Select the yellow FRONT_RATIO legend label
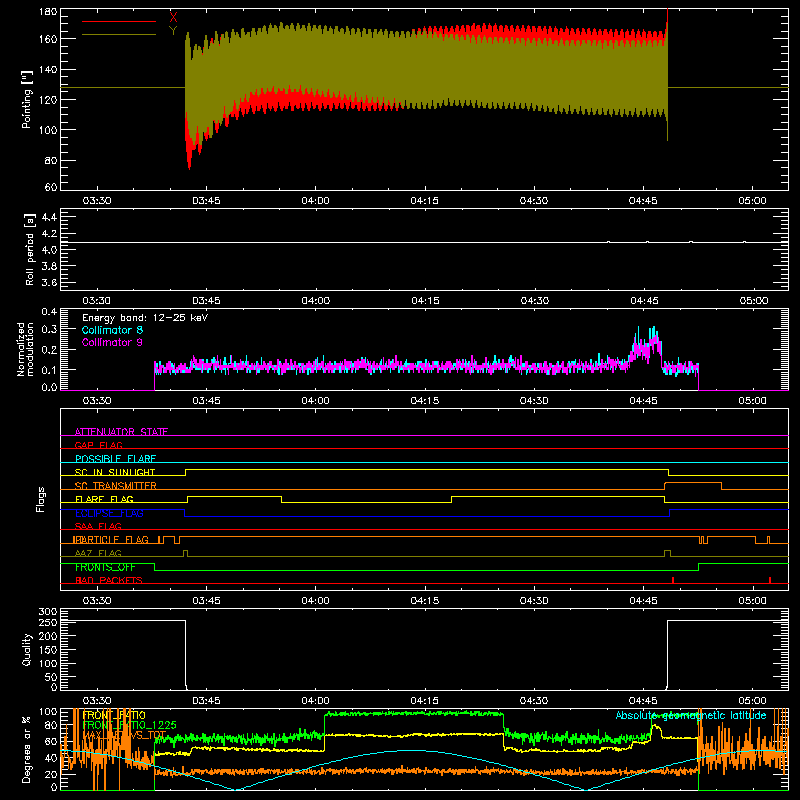 click(x=114, y=715)
